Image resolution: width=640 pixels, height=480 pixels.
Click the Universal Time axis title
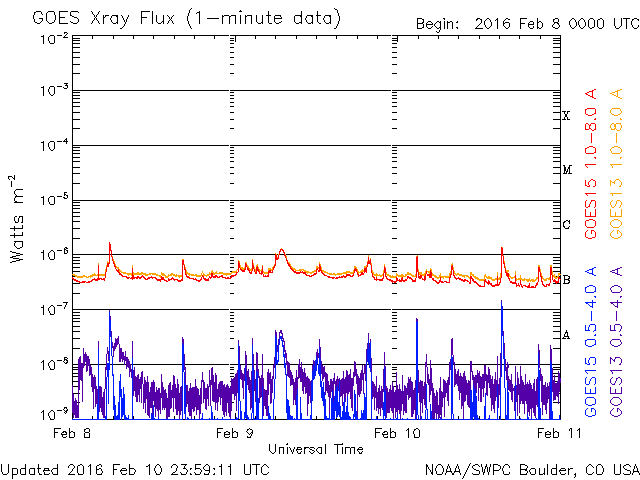click(x=315, y=449)
